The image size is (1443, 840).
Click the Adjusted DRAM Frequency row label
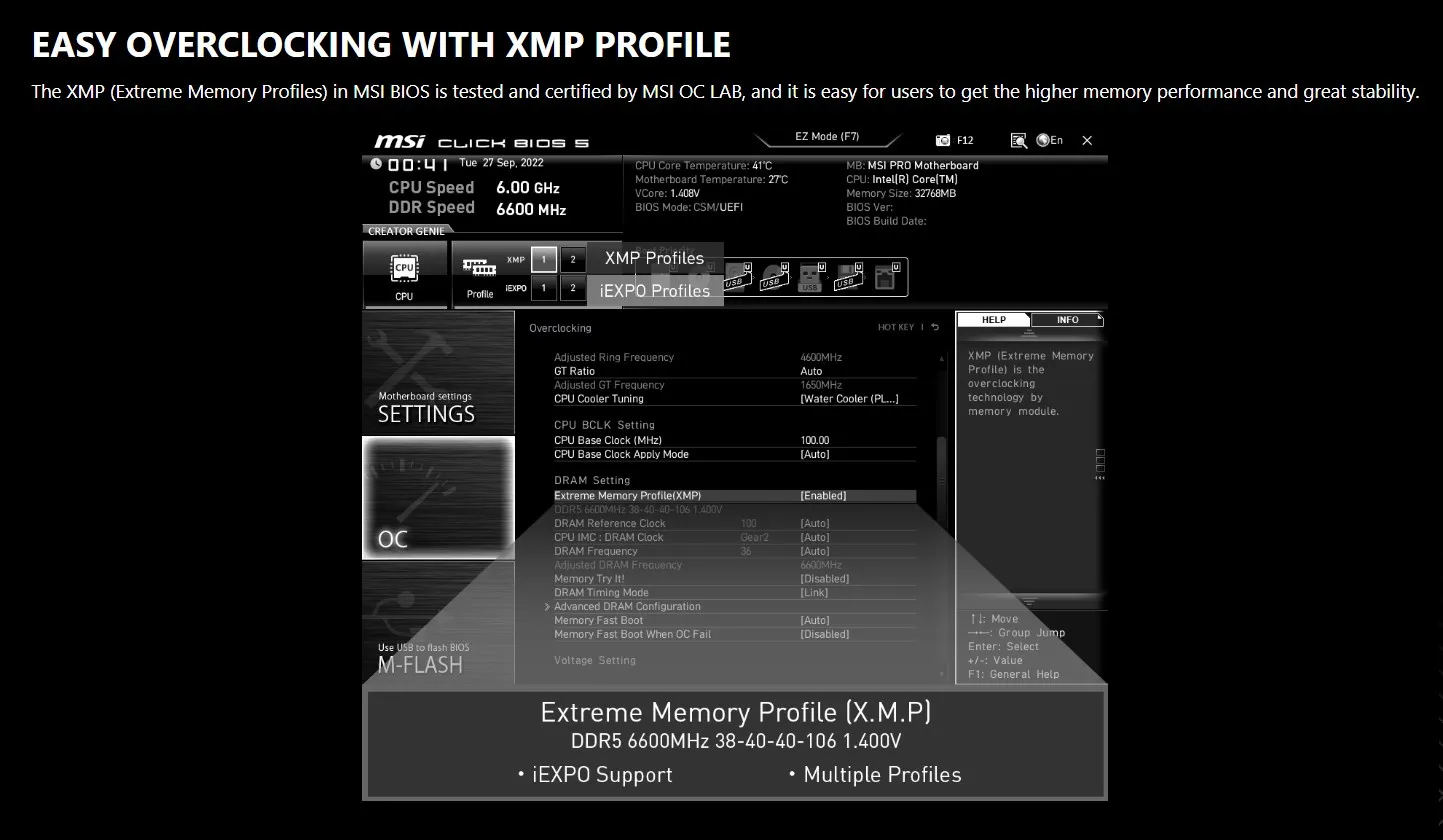(x=618, y=565)
